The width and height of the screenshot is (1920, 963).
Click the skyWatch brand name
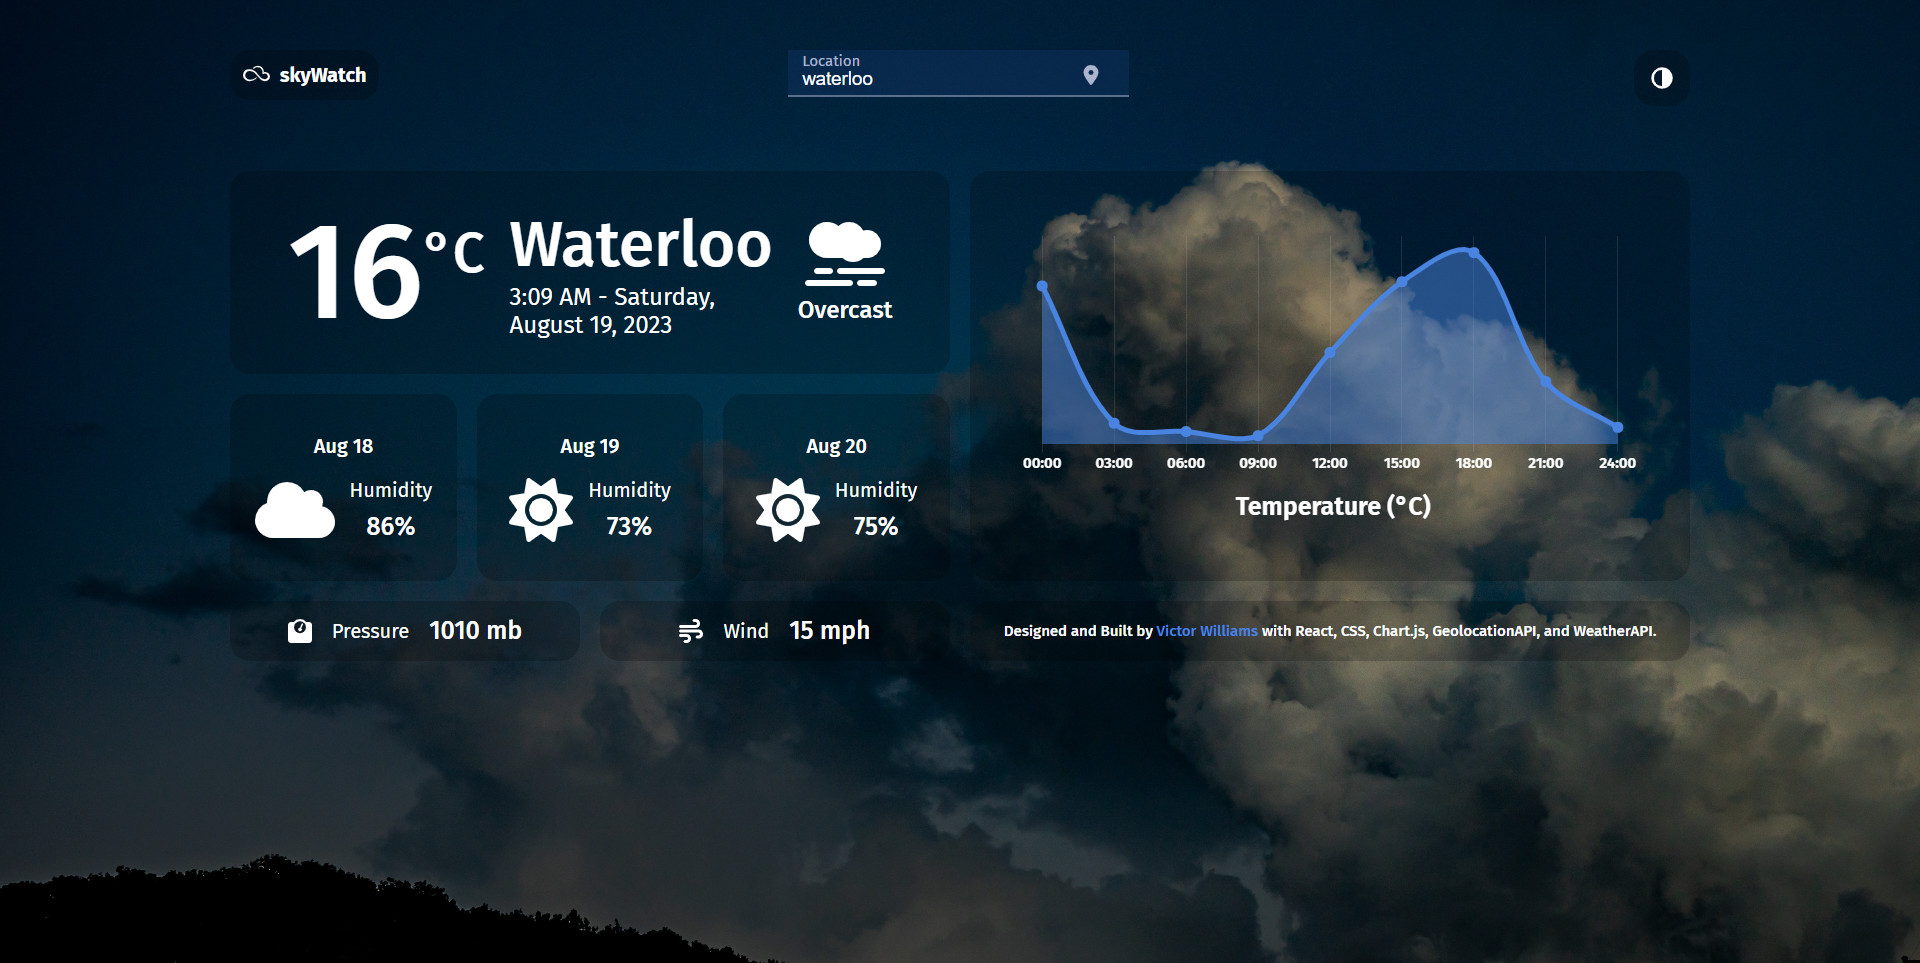pos(322,75)
